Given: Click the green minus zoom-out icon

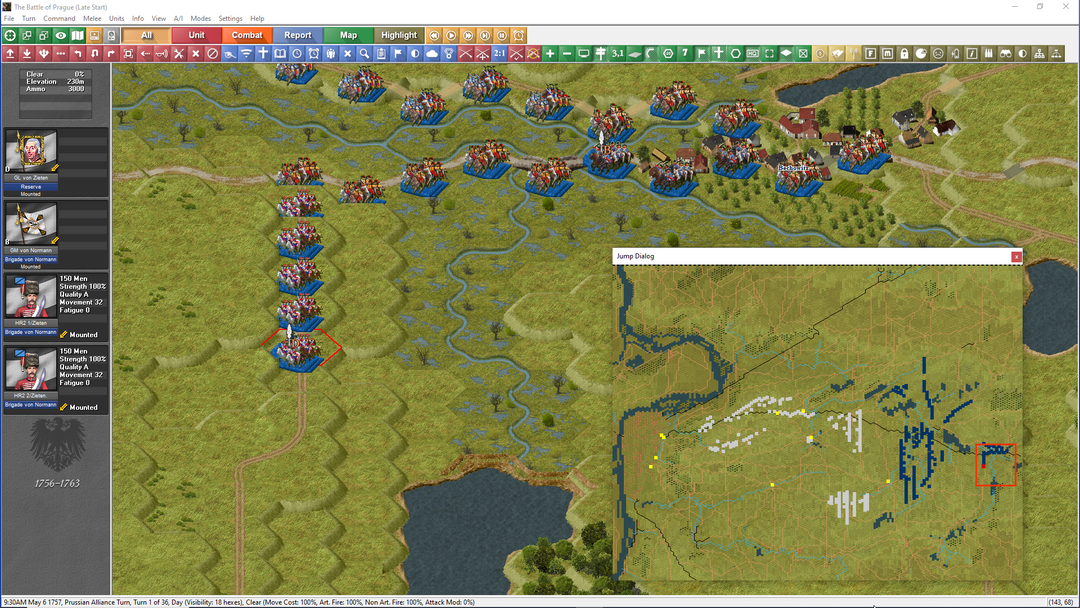Looking at the screenshot, I should [567, 54].
